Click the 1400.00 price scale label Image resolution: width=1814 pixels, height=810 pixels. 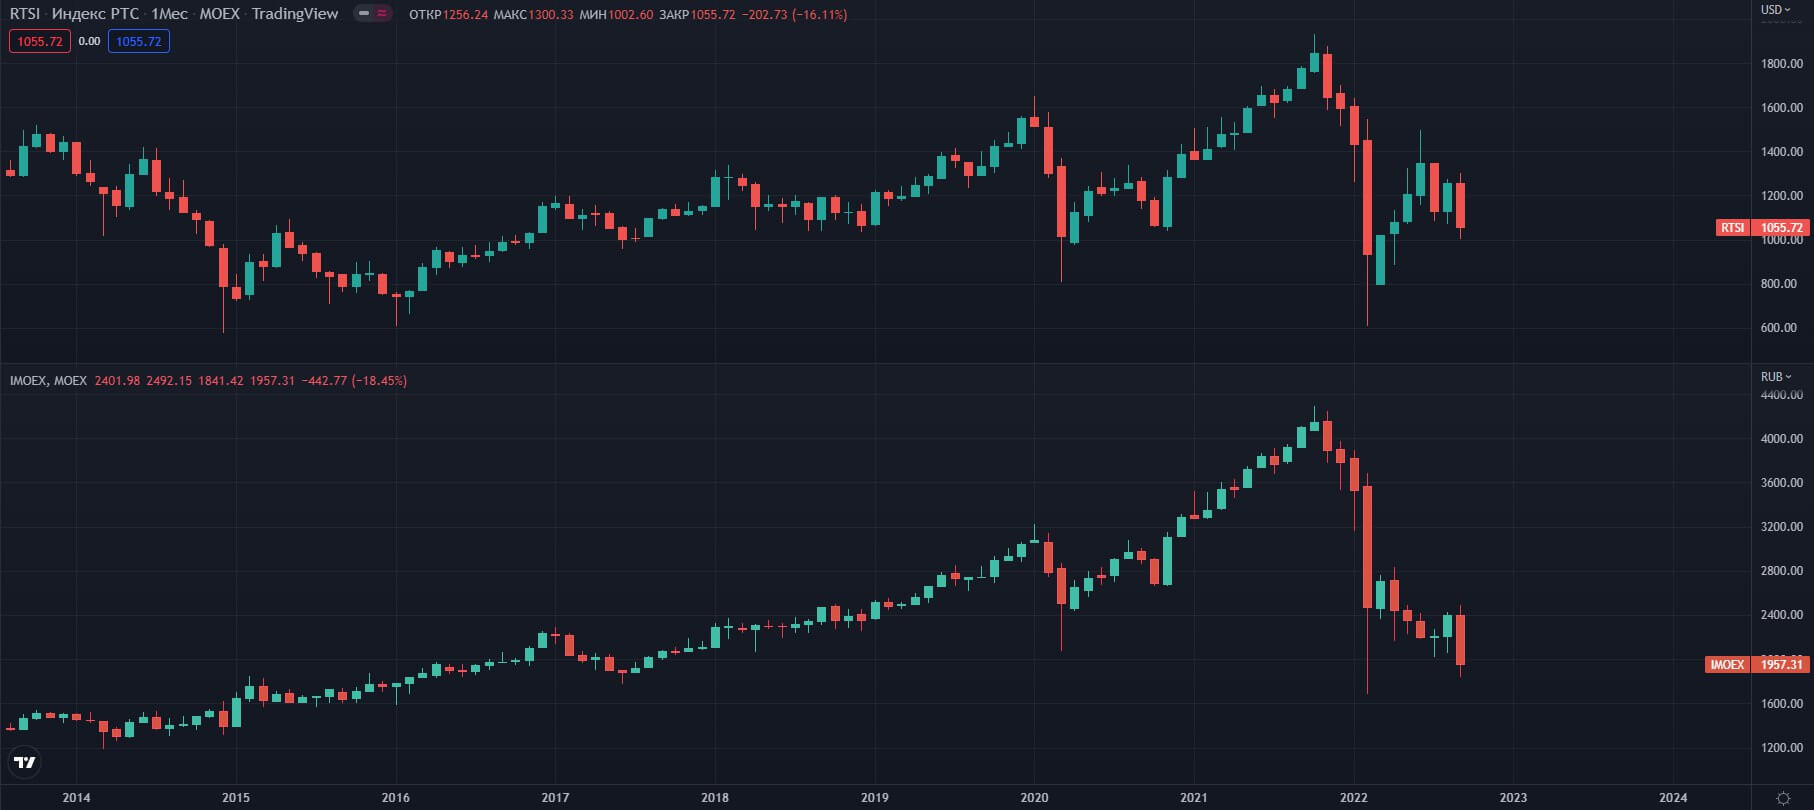(x=1782, y=152)
